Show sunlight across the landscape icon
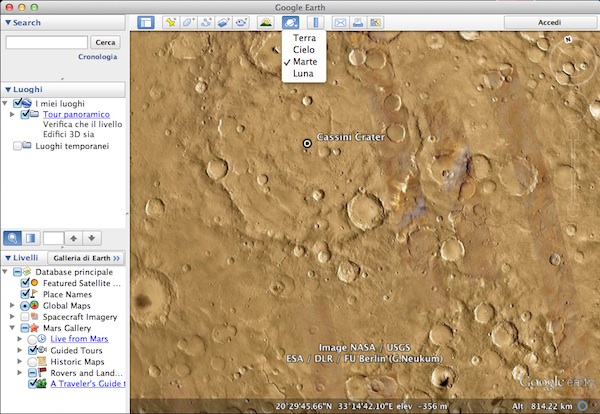 click(266, 22)
